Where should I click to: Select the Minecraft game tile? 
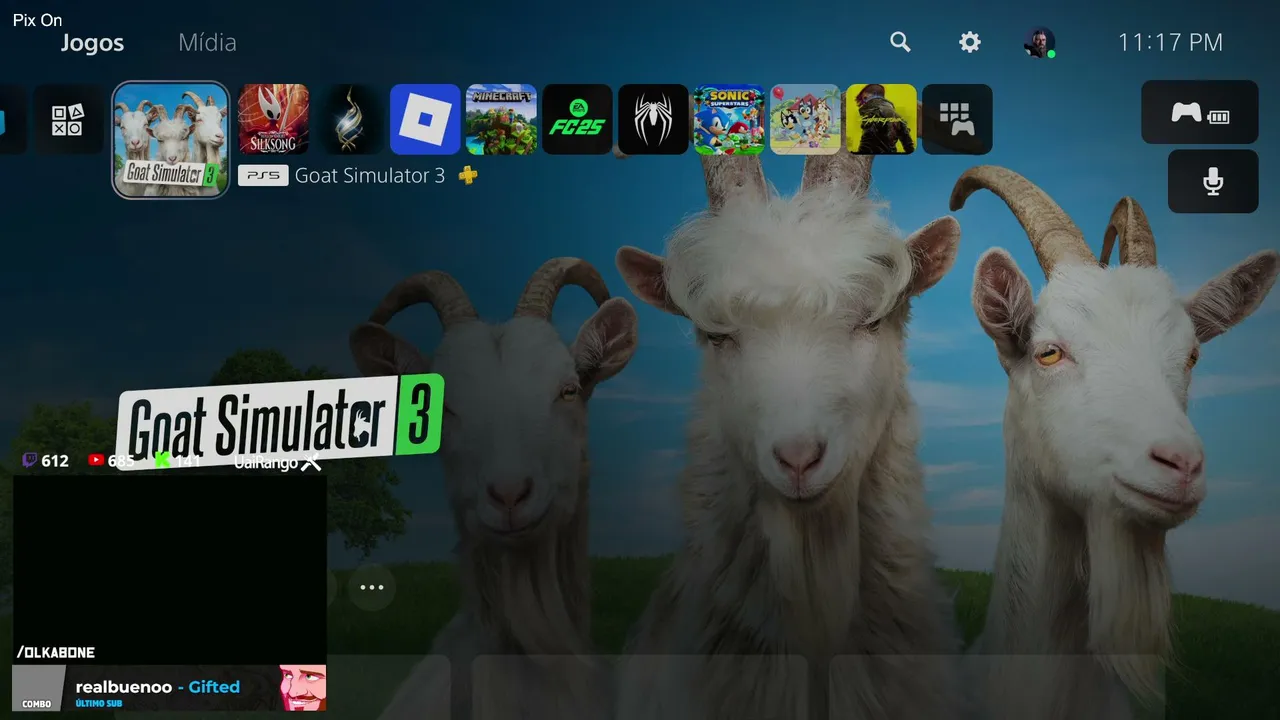click(x=501, y=119)
